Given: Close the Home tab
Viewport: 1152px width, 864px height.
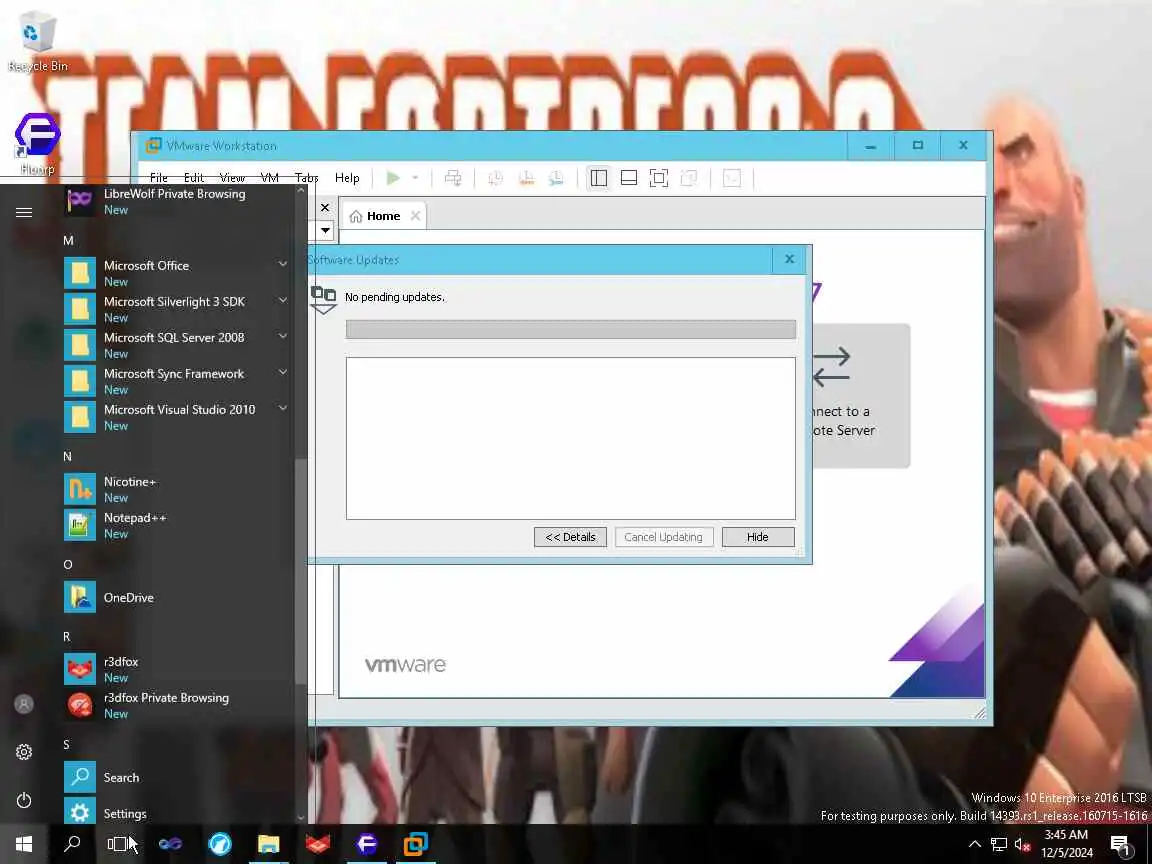Looking at the screenshot, I should (415, 216).
